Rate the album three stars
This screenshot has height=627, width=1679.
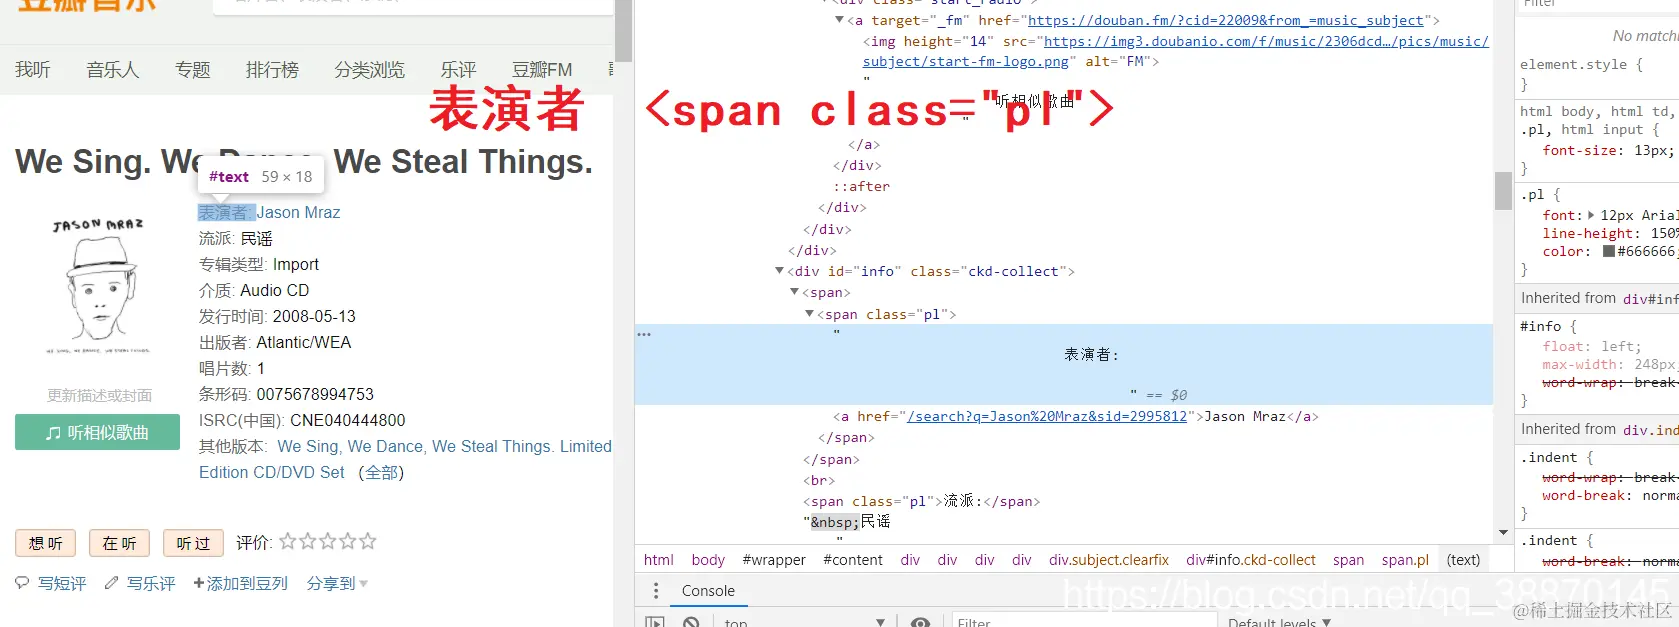(328, 541)
